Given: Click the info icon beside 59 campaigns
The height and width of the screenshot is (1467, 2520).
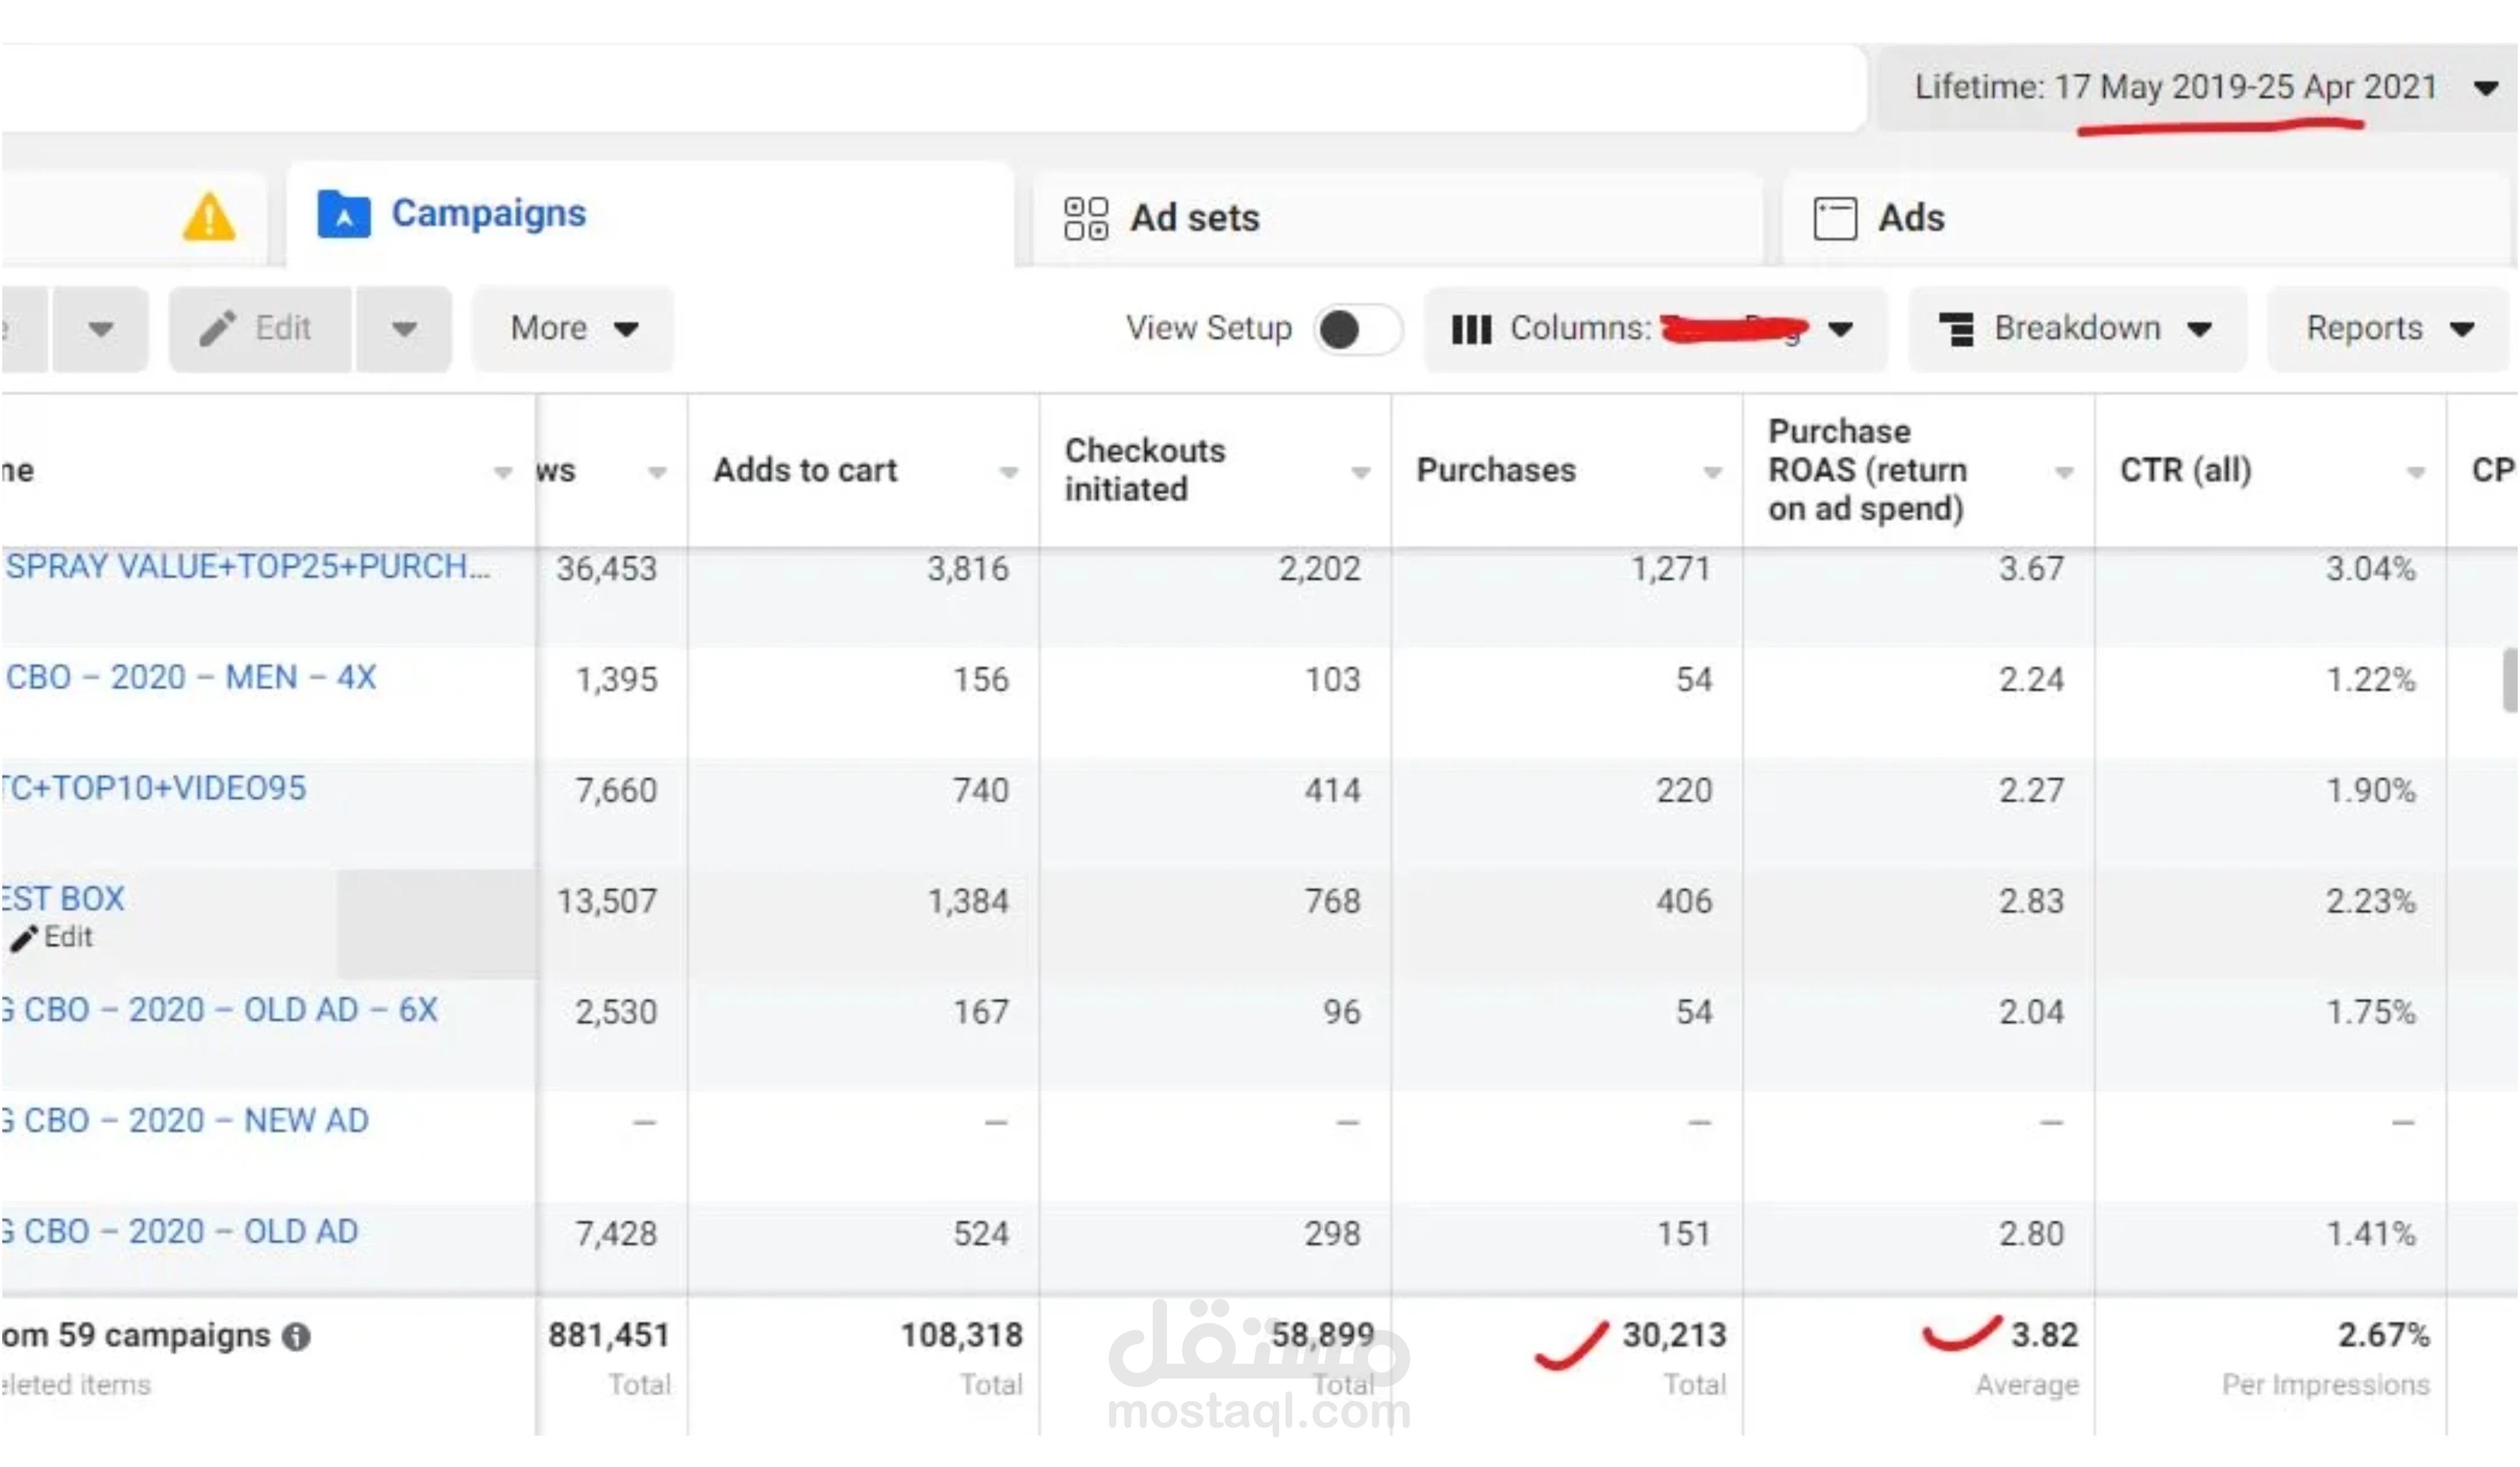Looking at the screenshot, I should (296, 1336).
